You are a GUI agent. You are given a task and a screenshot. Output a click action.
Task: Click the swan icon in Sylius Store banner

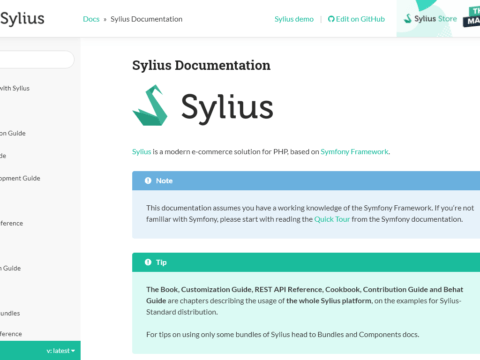point(407,19)
